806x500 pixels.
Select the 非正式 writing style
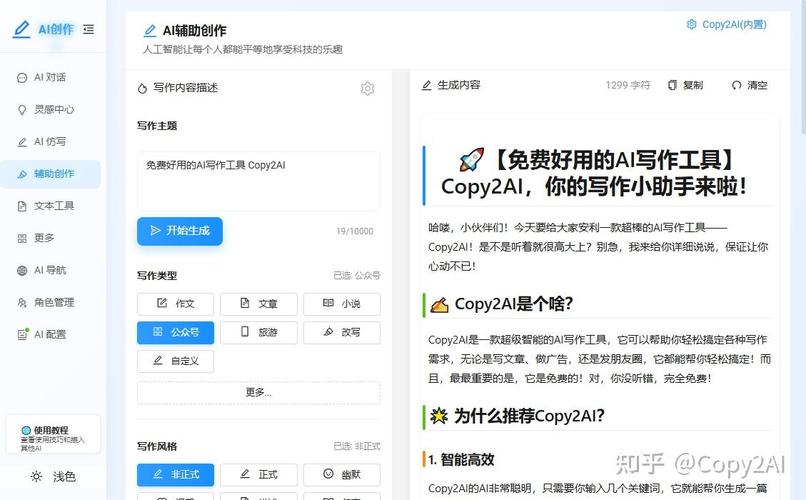click(175, 474)
